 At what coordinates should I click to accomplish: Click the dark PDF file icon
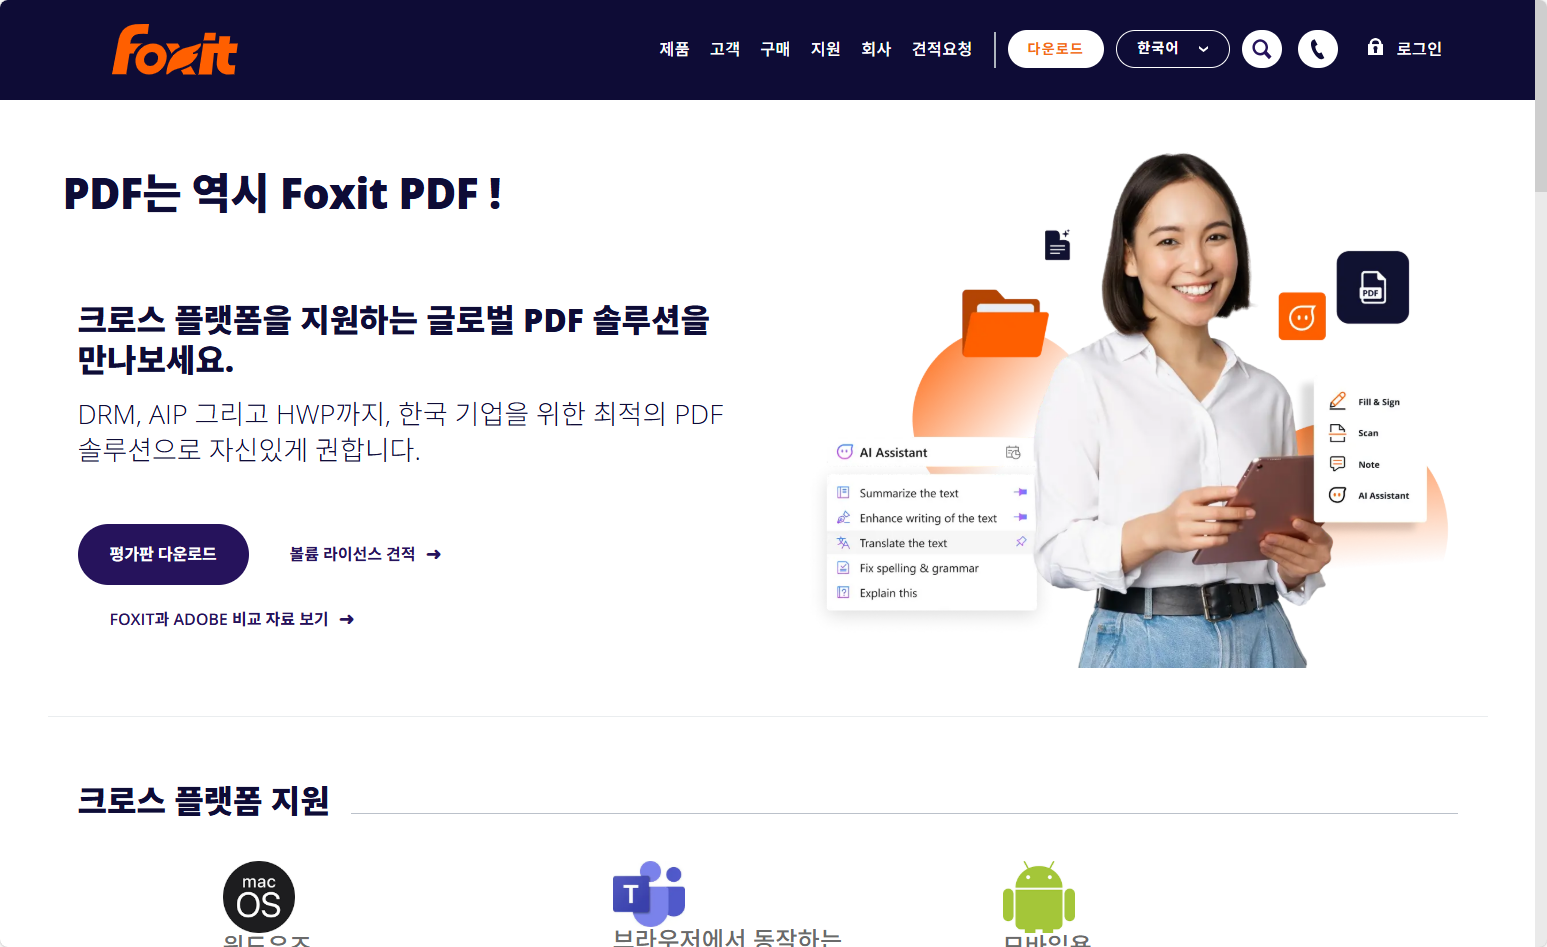(x=1373, y=287)
